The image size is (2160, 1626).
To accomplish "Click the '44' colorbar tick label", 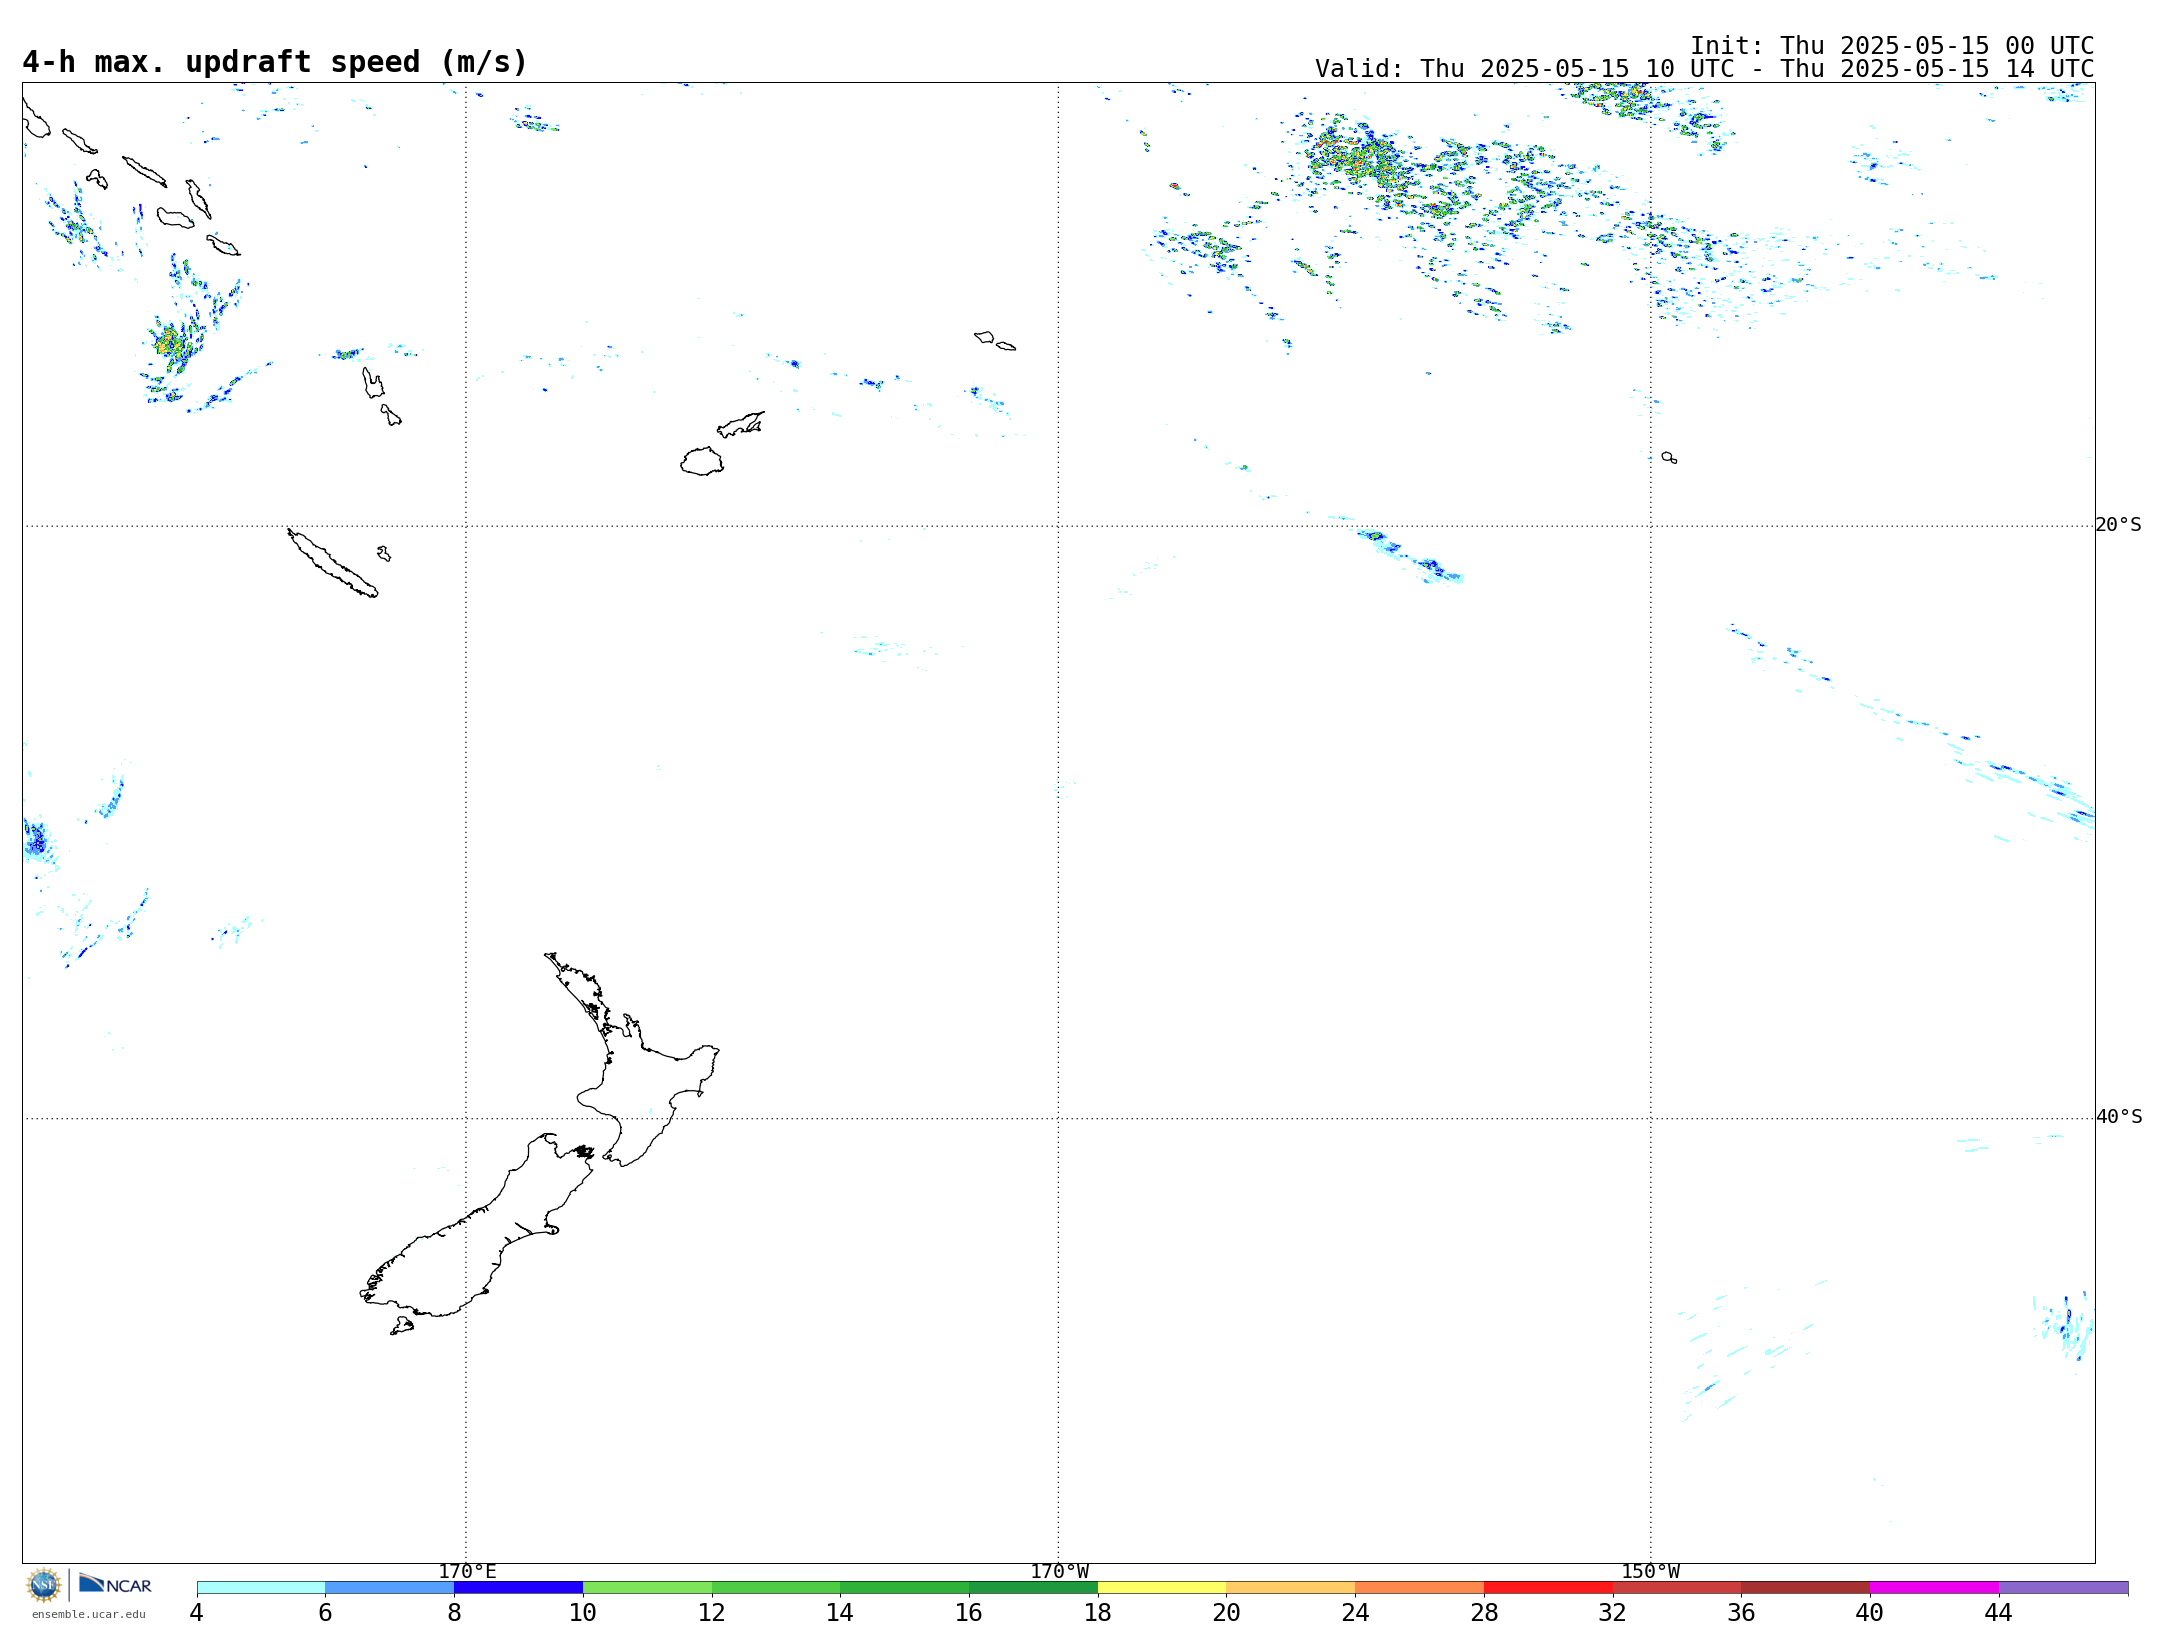I will pyautogui.click(x=1998, y=1612).
